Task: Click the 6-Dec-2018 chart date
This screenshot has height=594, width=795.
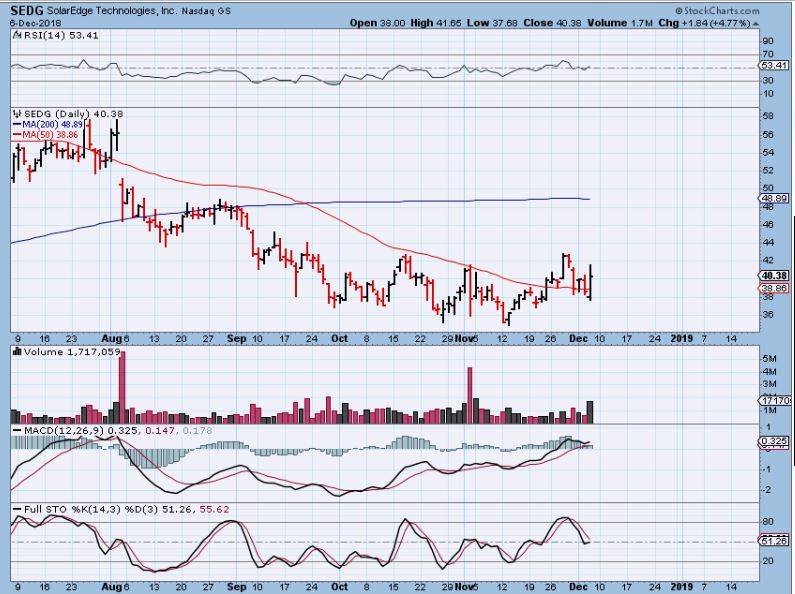Action: click(x=35, y=23)
